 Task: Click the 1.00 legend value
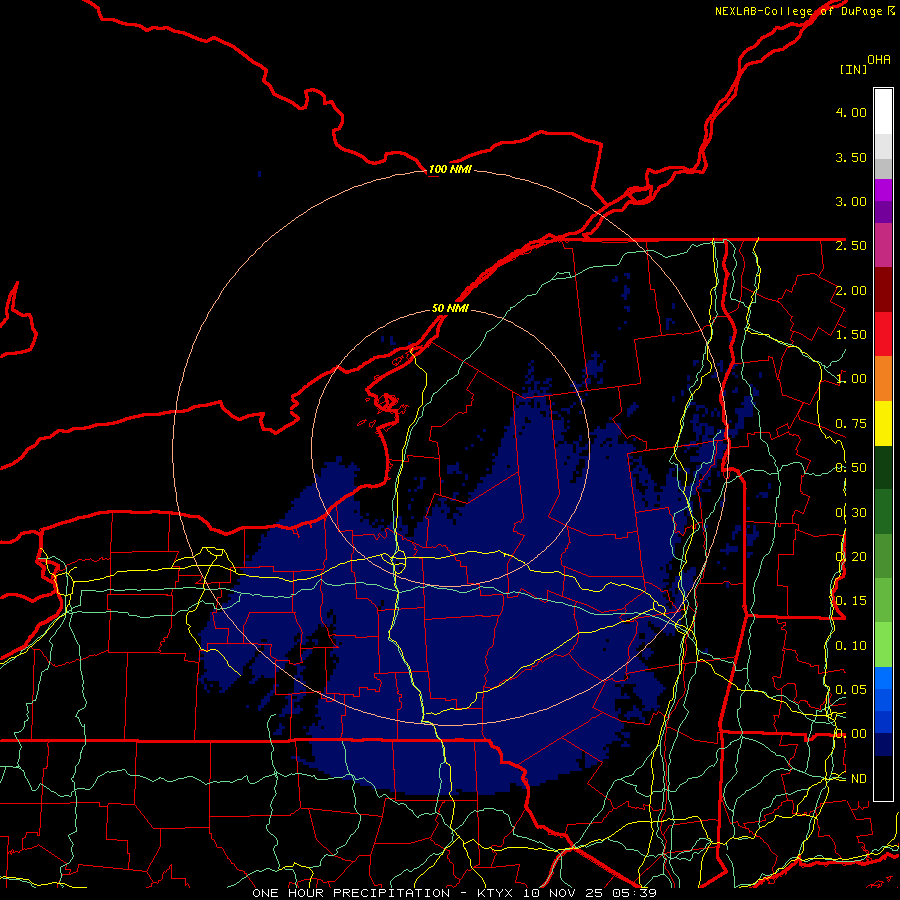pos(851,379)
